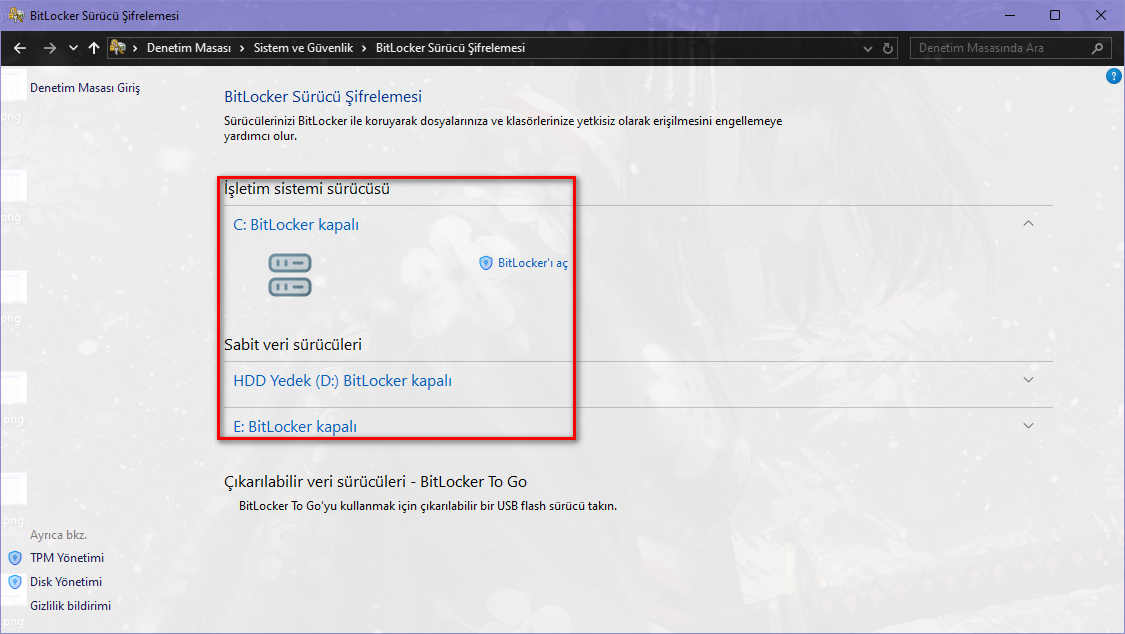Close the BitLocker window
1125x634 pixels.
pyautogui.click(x=1101, y=15)
